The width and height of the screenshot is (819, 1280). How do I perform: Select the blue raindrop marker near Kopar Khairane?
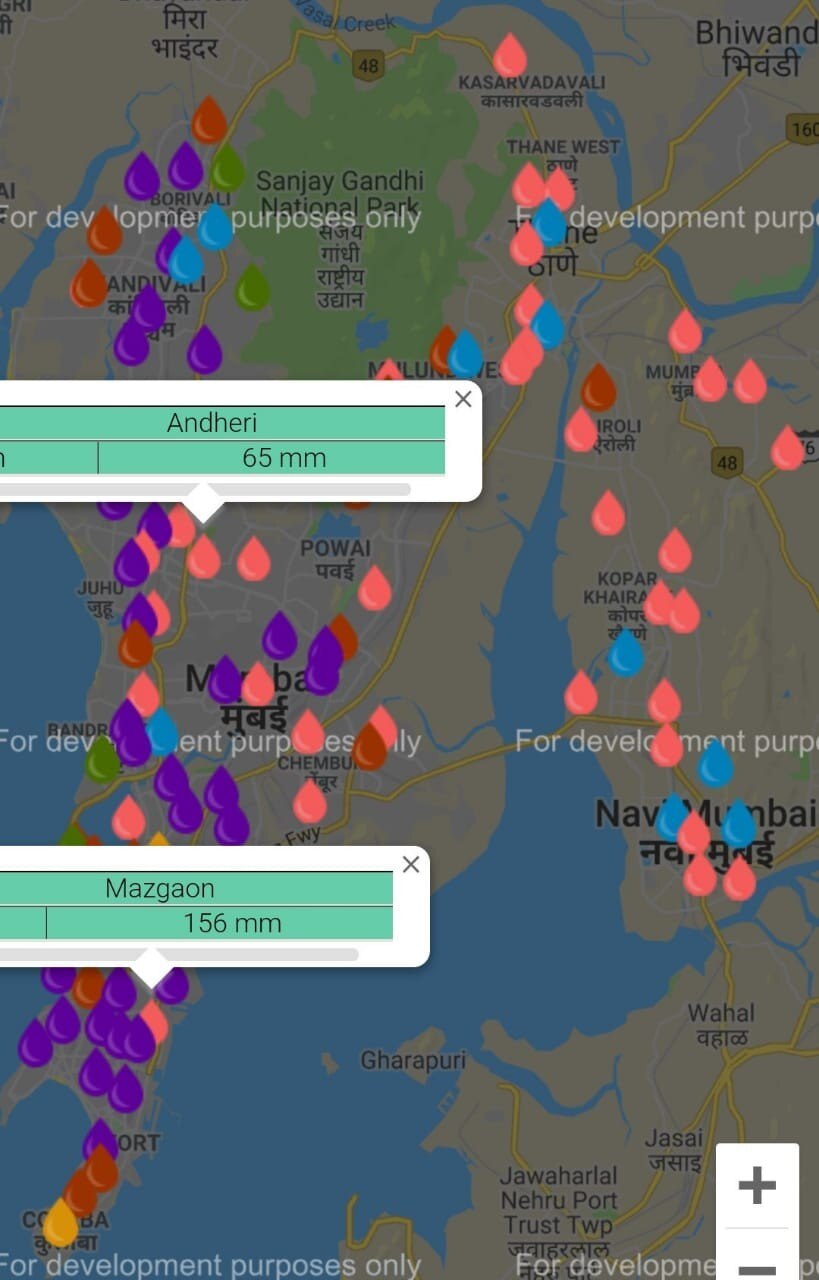point(627,654)
